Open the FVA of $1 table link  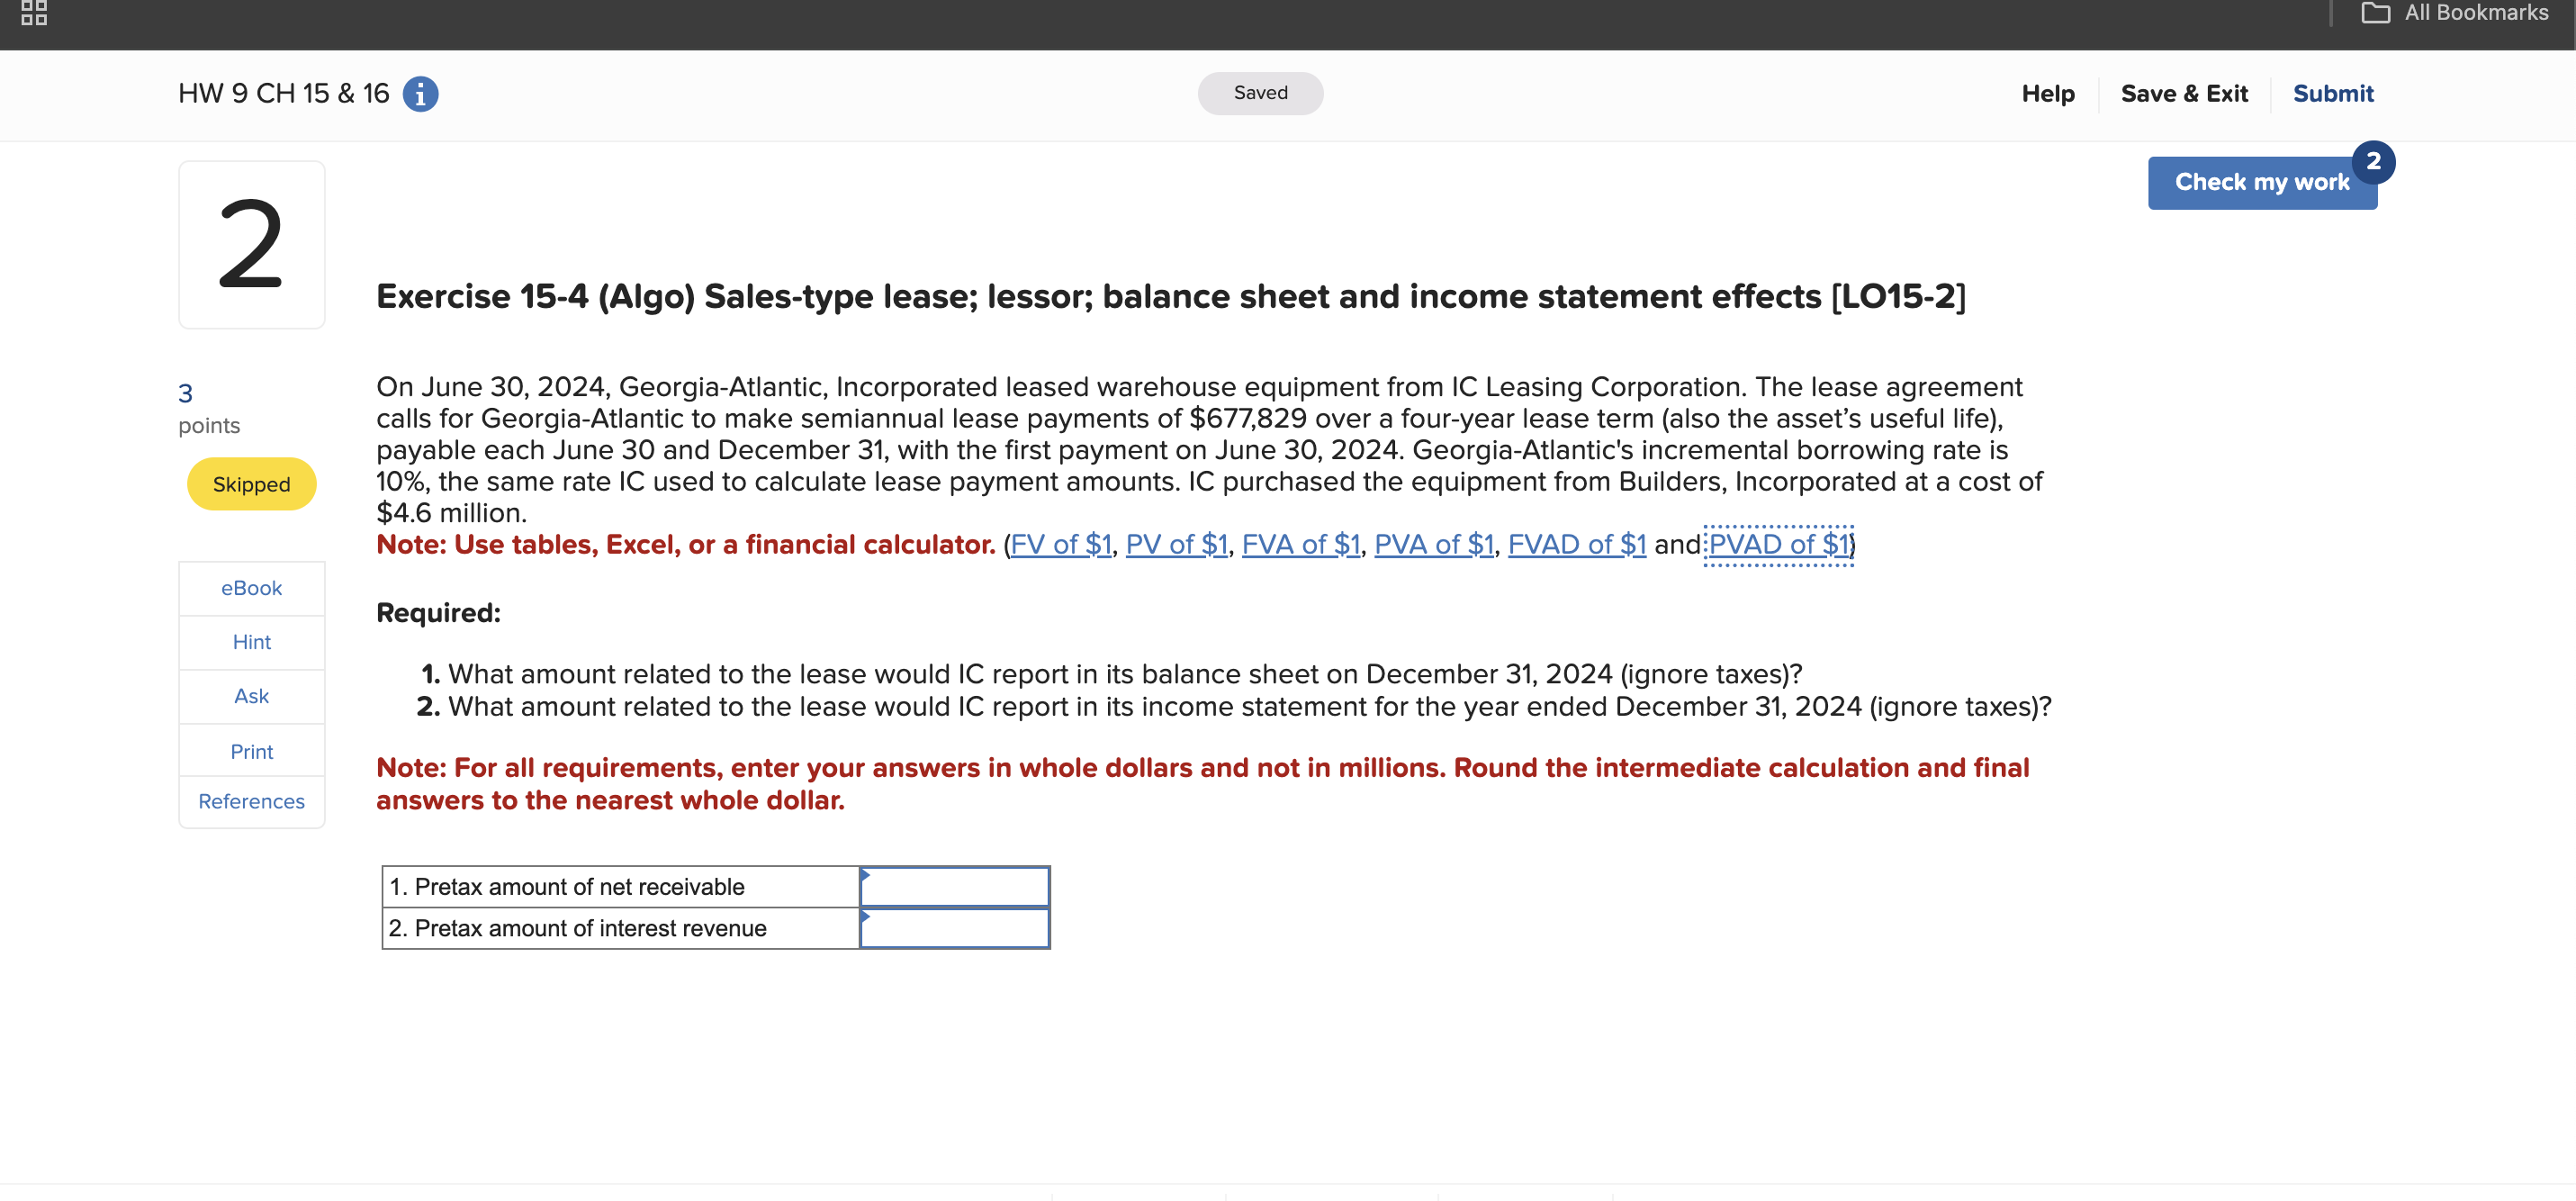1301,544
